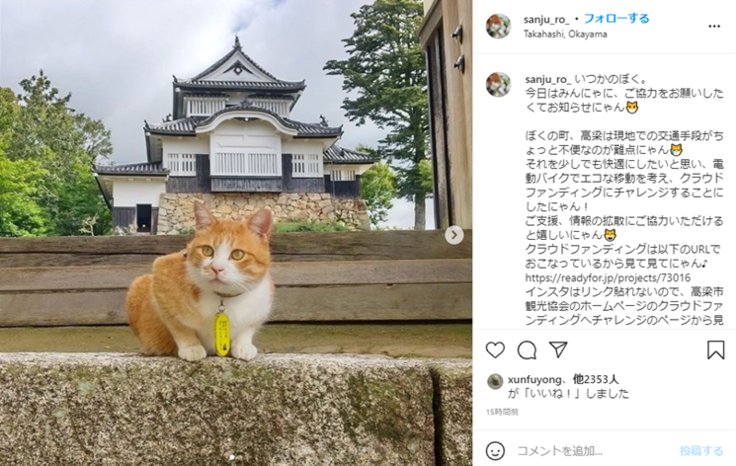View xunfuyong's profile from likes
This screenshot has width=736, height=466.
pos(534,379)
